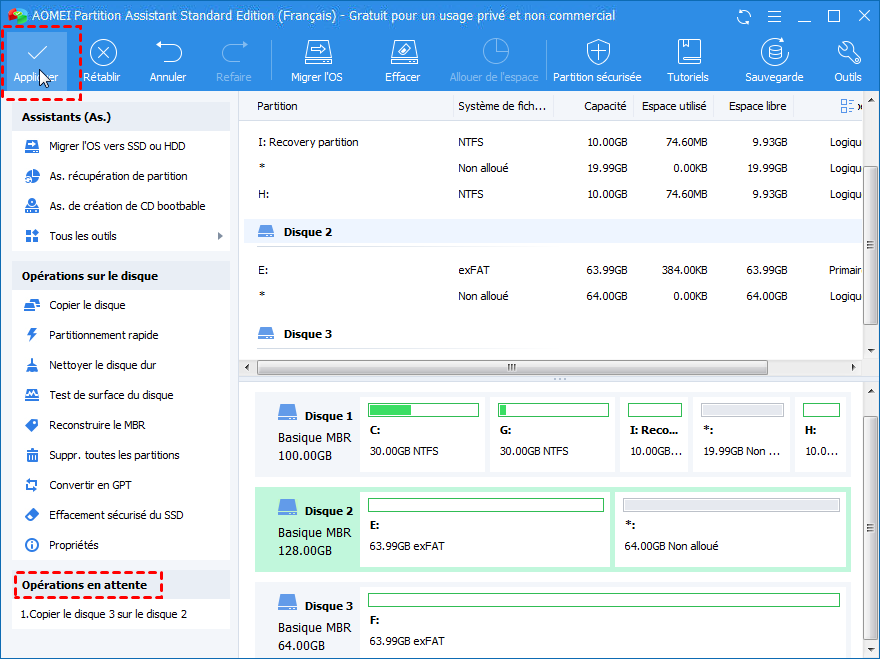Click the Appliquer checkmark icon
The width and height of the screenshot is (880, 659).
click(x=38, y=53)
